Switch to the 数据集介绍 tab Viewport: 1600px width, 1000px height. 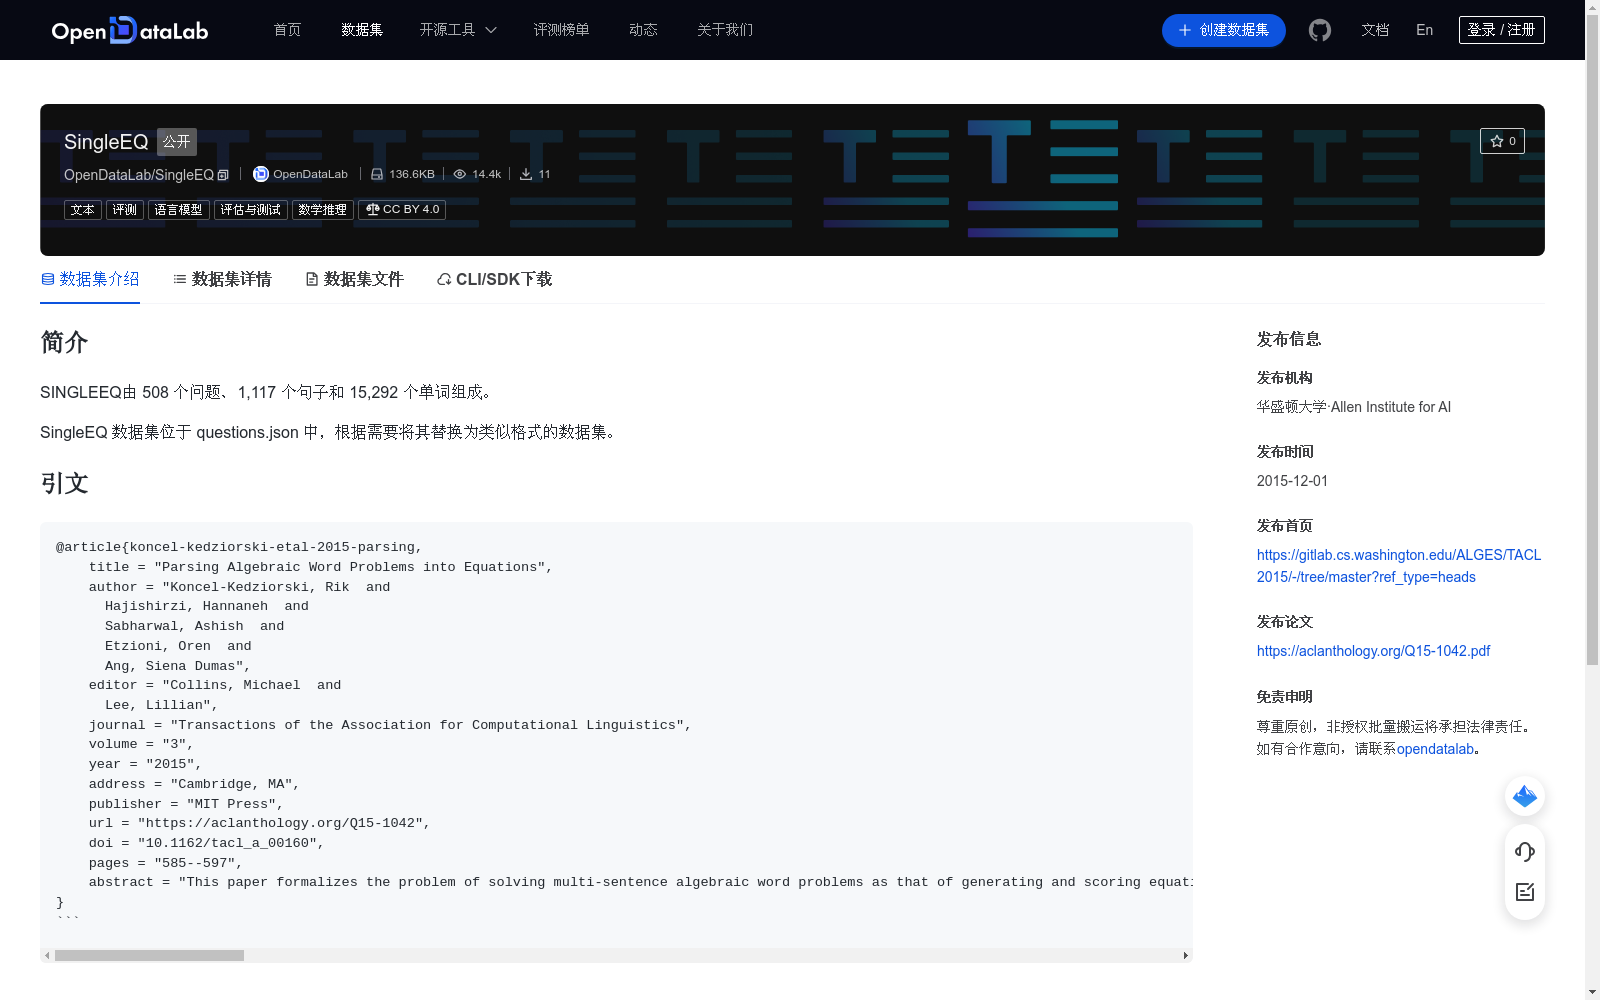click(x=90, y=279)
